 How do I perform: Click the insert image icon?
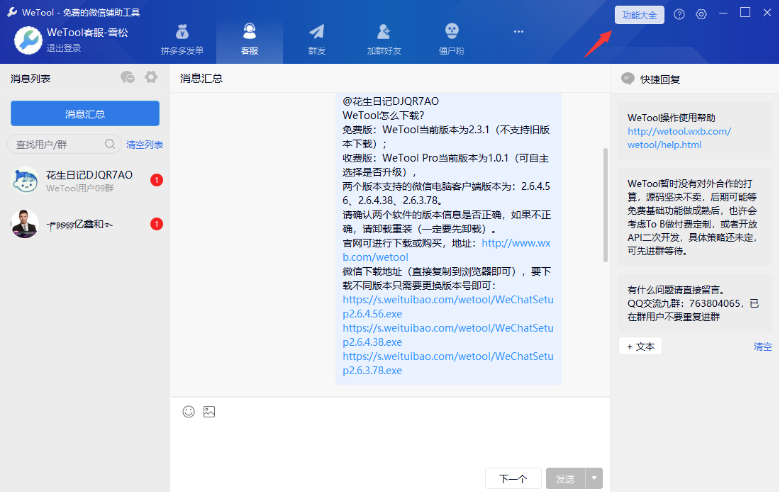click(209, 411)
